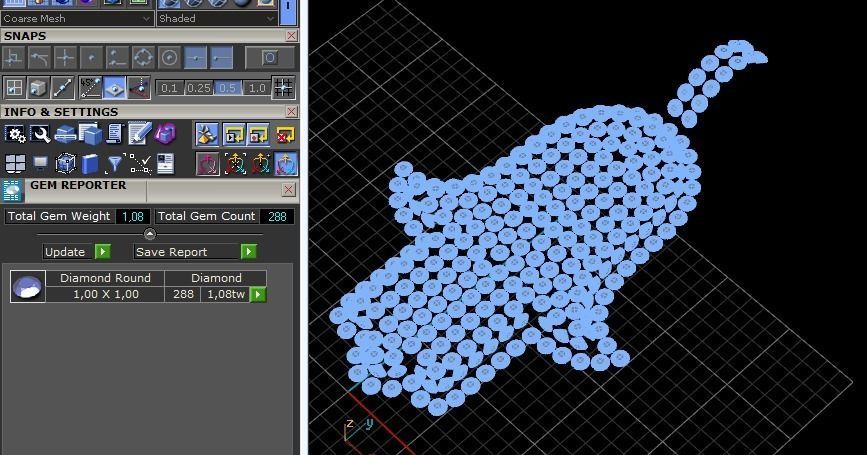The height and width of the screenshot is (455, 867).
Task: Close the INFO & SETTINGS panel
Action: [x=291, y=112]
